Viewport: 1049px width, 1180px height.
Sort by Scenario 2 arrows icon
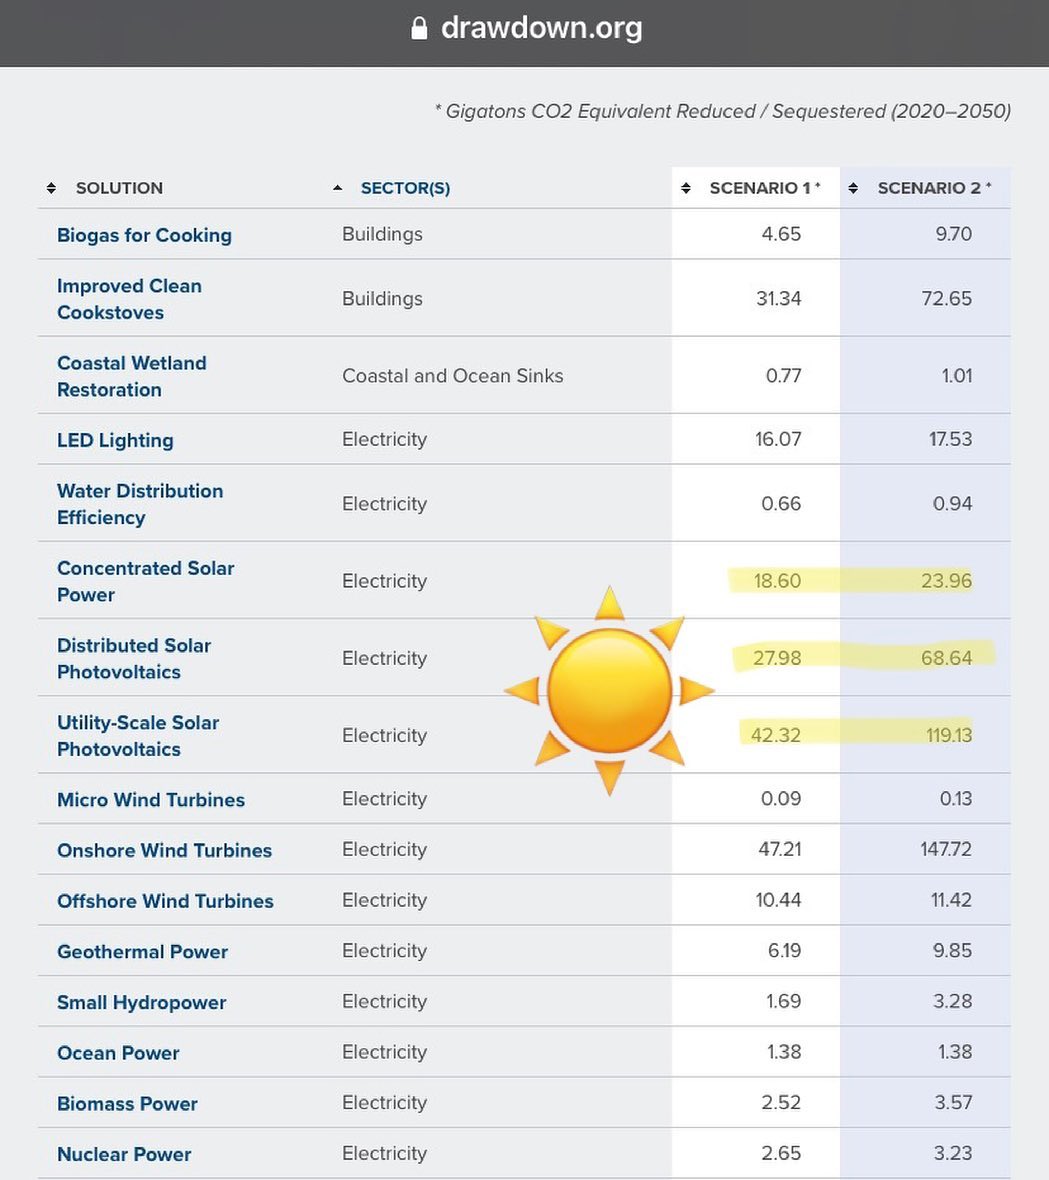[x=853, y=188]
